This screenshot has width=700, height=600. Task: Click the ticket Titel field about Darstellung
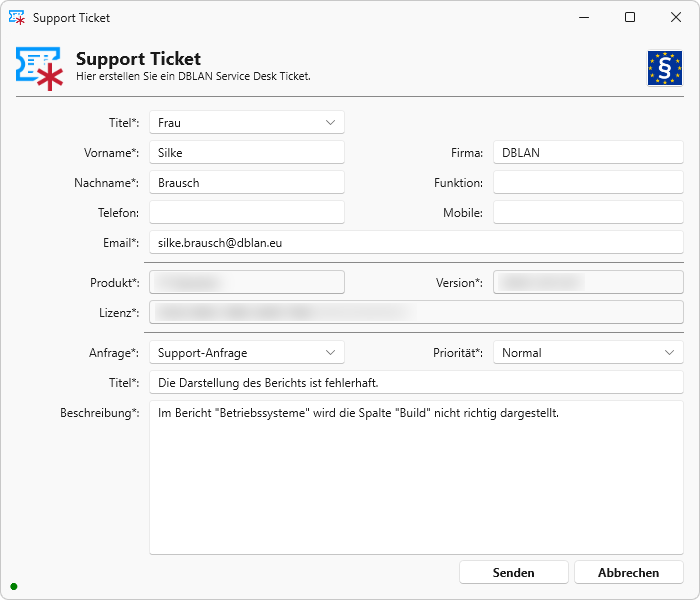[416, 383]
